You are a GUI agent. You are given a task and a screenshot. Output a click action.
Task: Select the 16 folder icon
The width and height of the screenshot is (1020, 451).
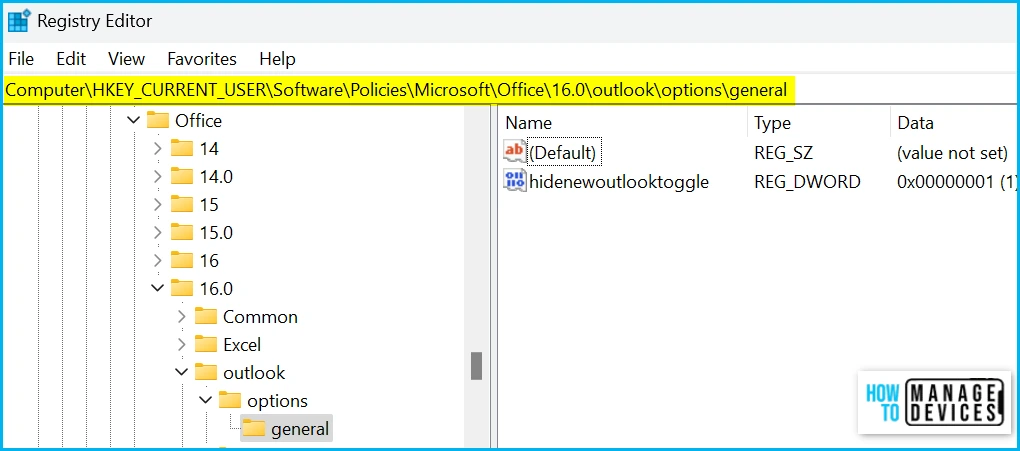[x=182, y=260]
